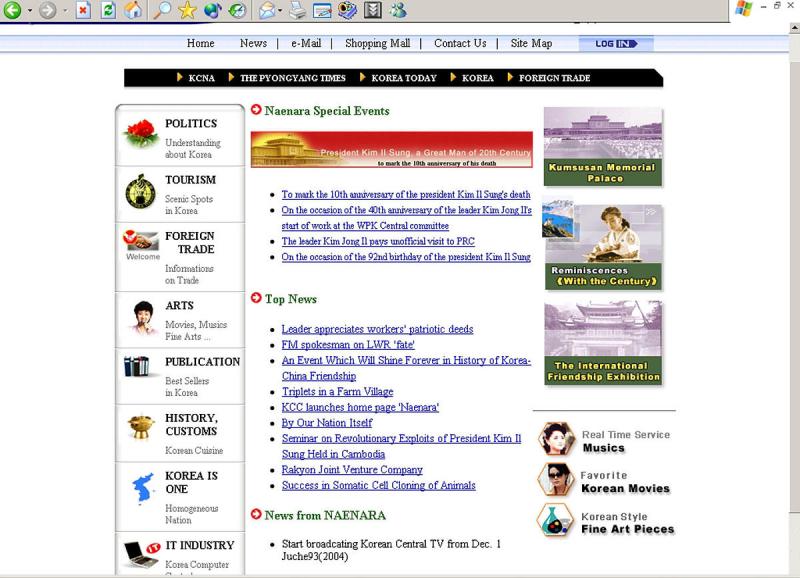Open Contact Us in the top navigation
Screen dimensions: 800x578
coord(460,43)
